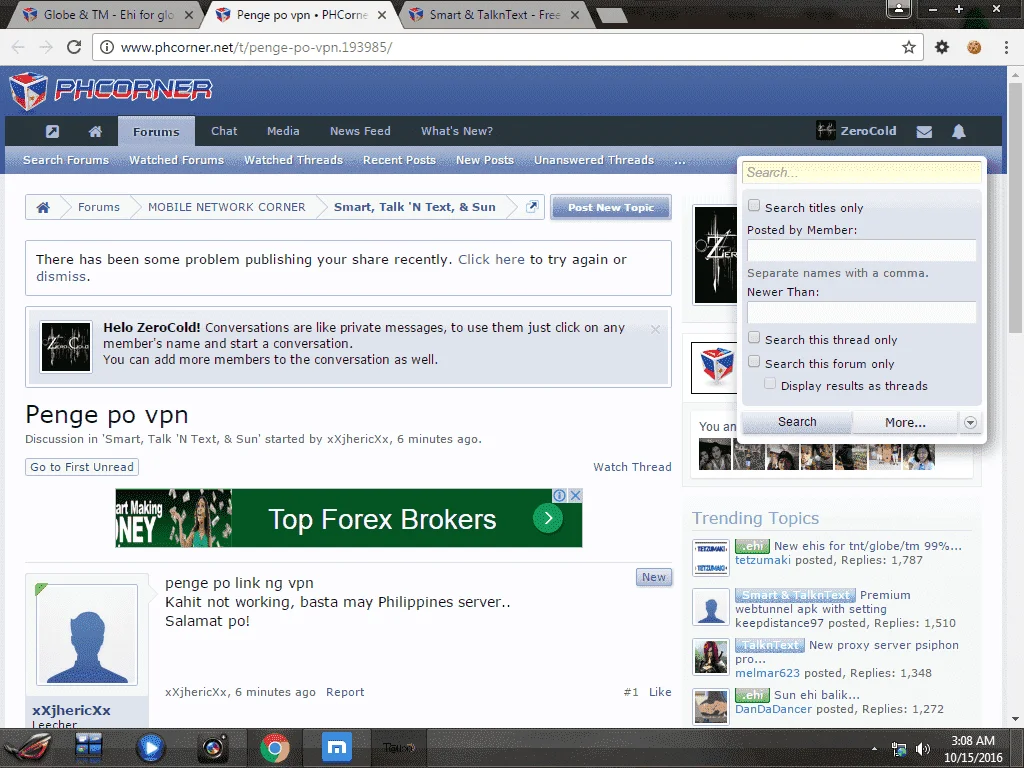Click the network tray icon

click(x=899, y=749)
